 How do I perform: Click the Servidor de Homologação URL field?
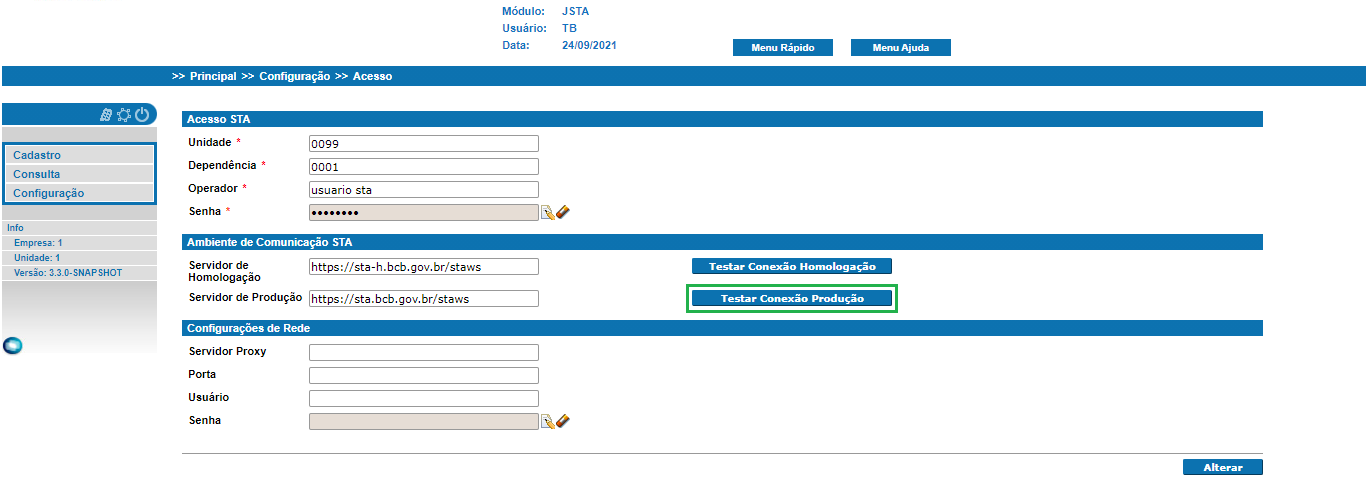click(x=424, y=266)
